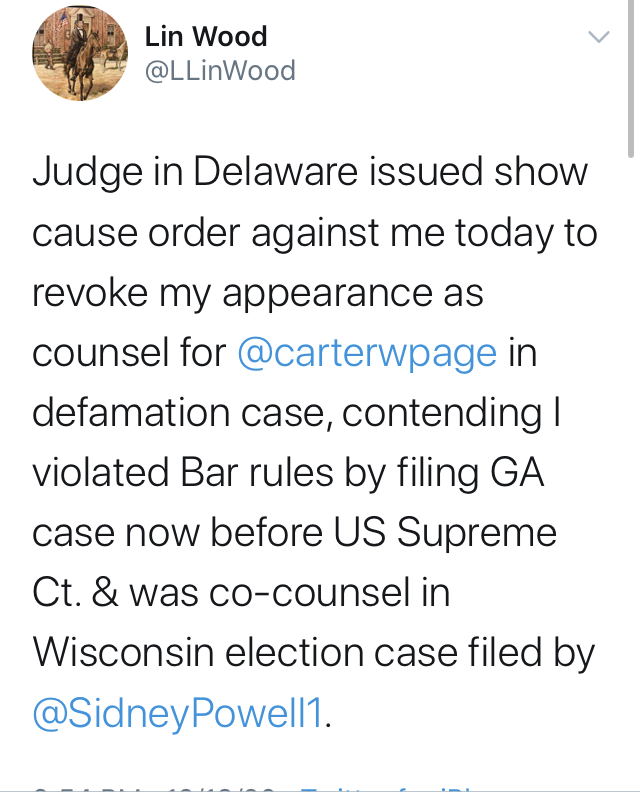The width and height of the screenshot is (640, 792).
Task: Click the line 'Ct. & was co-counsel in'
Action: [241, 593]
